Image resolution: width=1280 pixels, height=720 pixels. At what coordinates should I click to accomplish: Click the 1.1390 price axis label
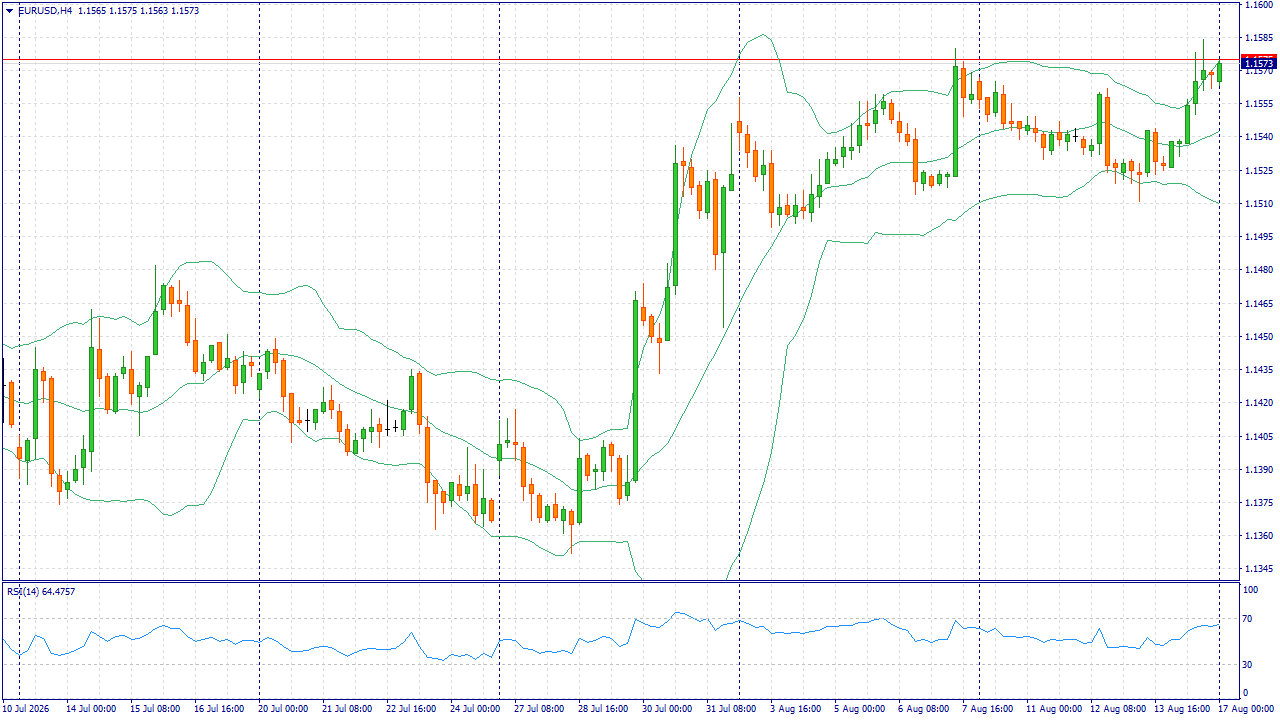click(1258, 469)
